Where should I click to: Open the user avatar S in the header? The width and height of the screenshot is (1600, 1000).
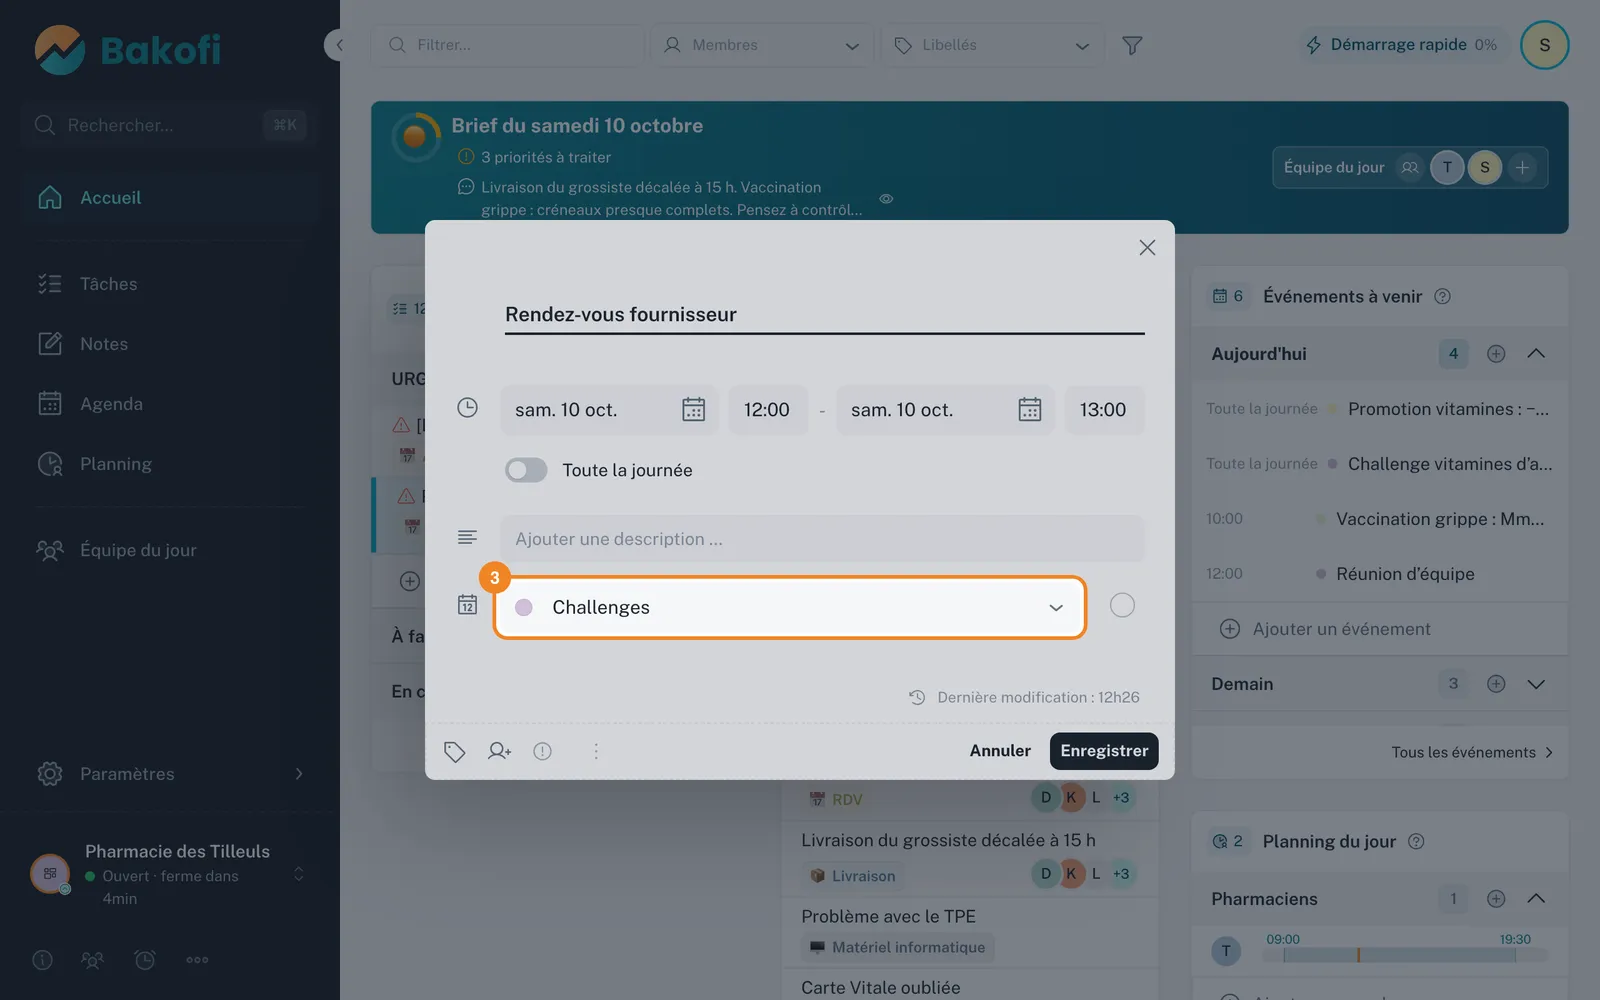[x=1544, y=45]
